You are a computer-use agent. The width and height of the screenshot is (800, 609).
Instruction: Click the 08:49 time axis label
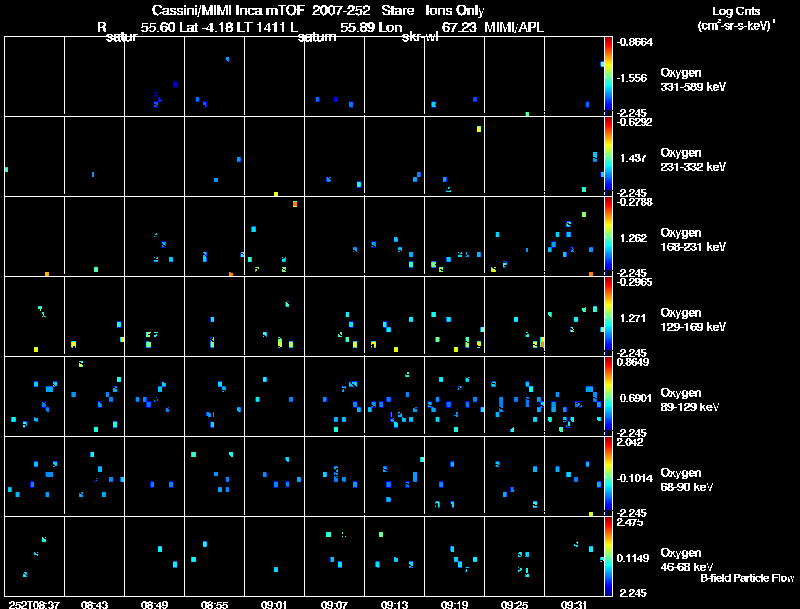click(x=154, y=604)
